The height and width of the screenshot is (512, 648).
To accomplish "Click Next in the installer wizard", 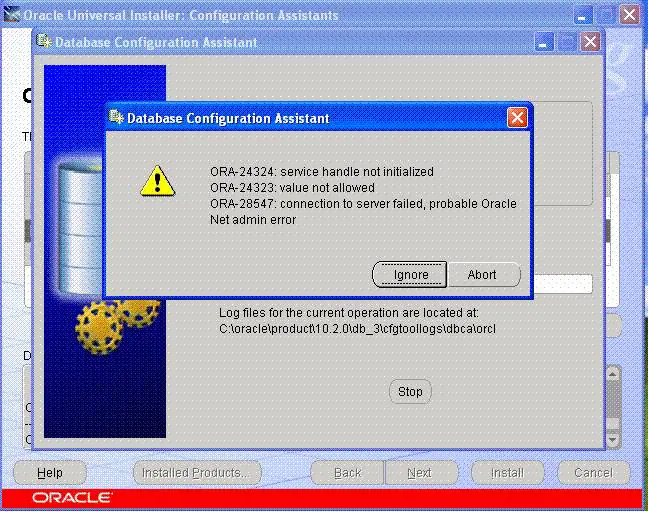I will click(x=422, y=472).
